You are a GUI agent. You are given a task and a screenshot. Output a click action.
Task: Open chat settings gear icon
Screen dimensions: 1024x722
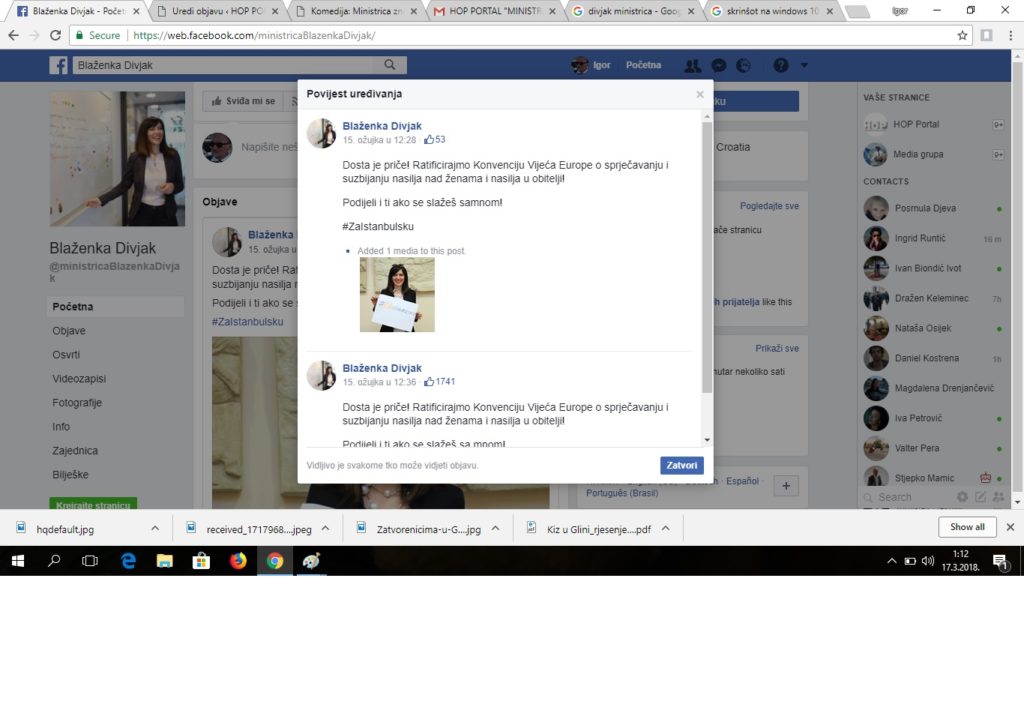pos(962,497)
